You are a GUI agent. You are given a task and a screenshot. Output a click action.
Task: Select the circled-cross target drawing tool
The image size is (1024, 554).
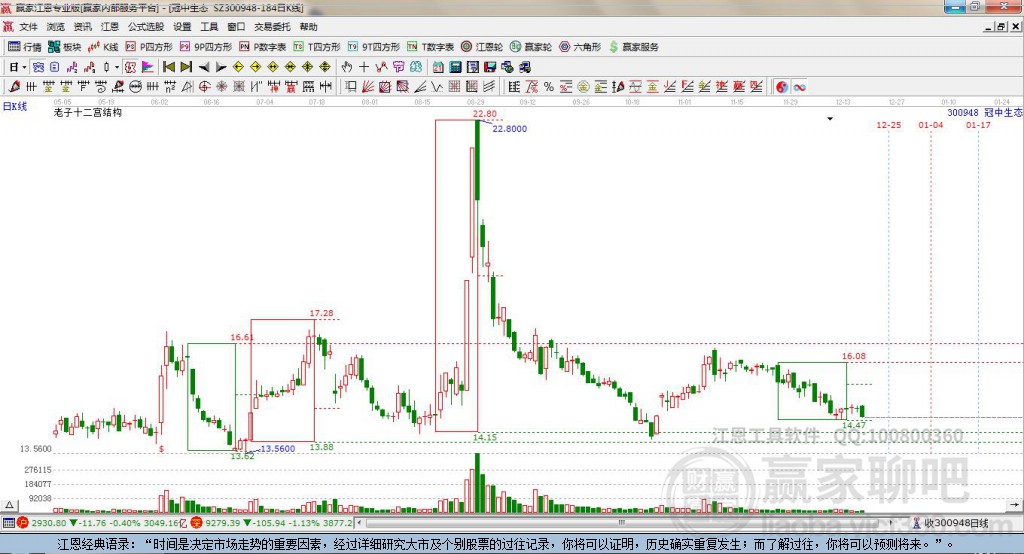(204, 87)
